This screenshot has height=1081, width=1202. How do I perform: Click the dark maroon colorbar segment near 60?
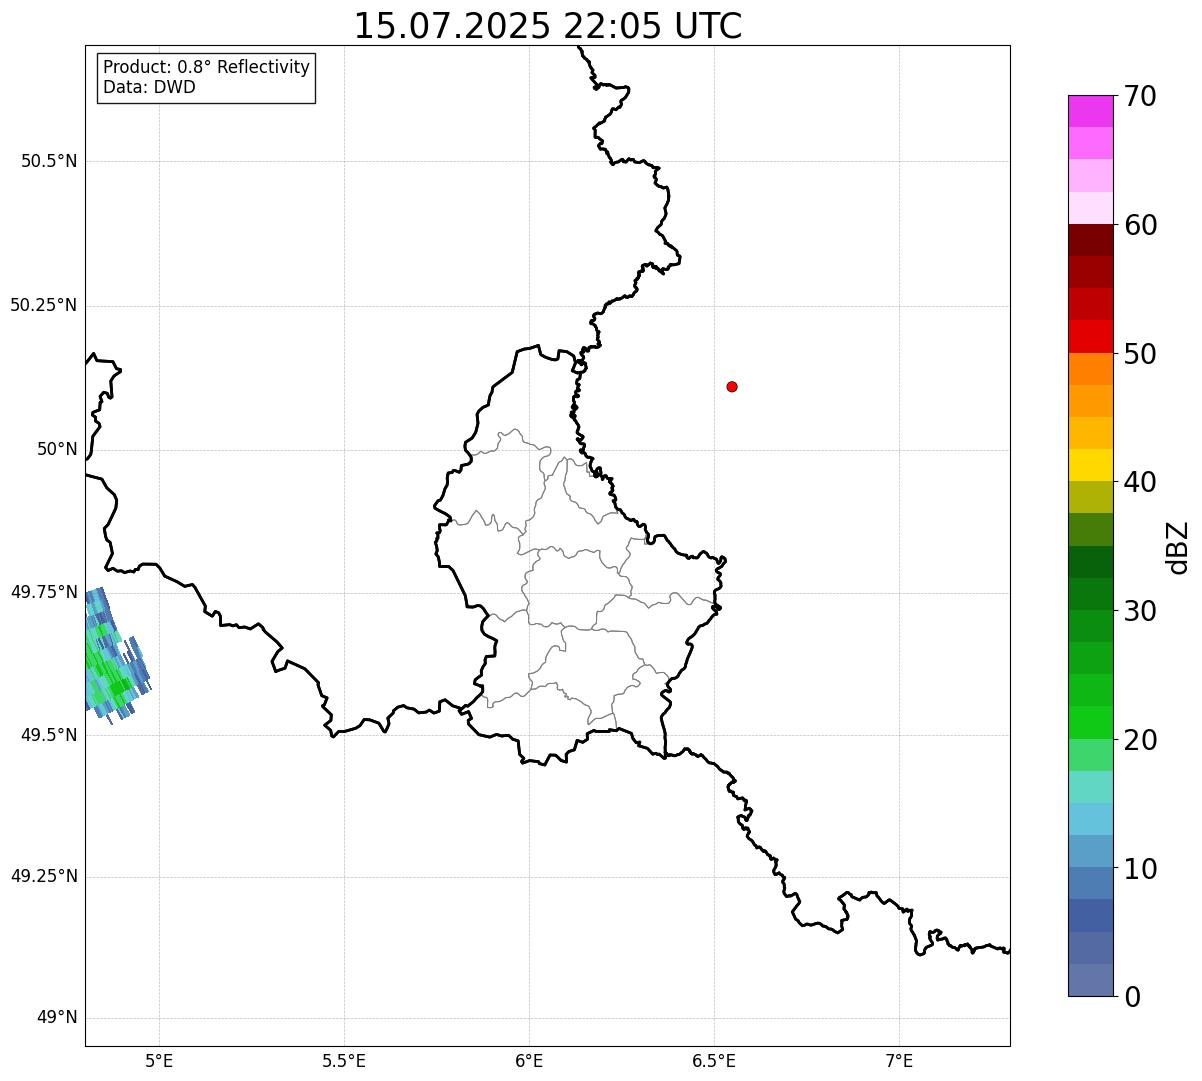[1090, 240]
